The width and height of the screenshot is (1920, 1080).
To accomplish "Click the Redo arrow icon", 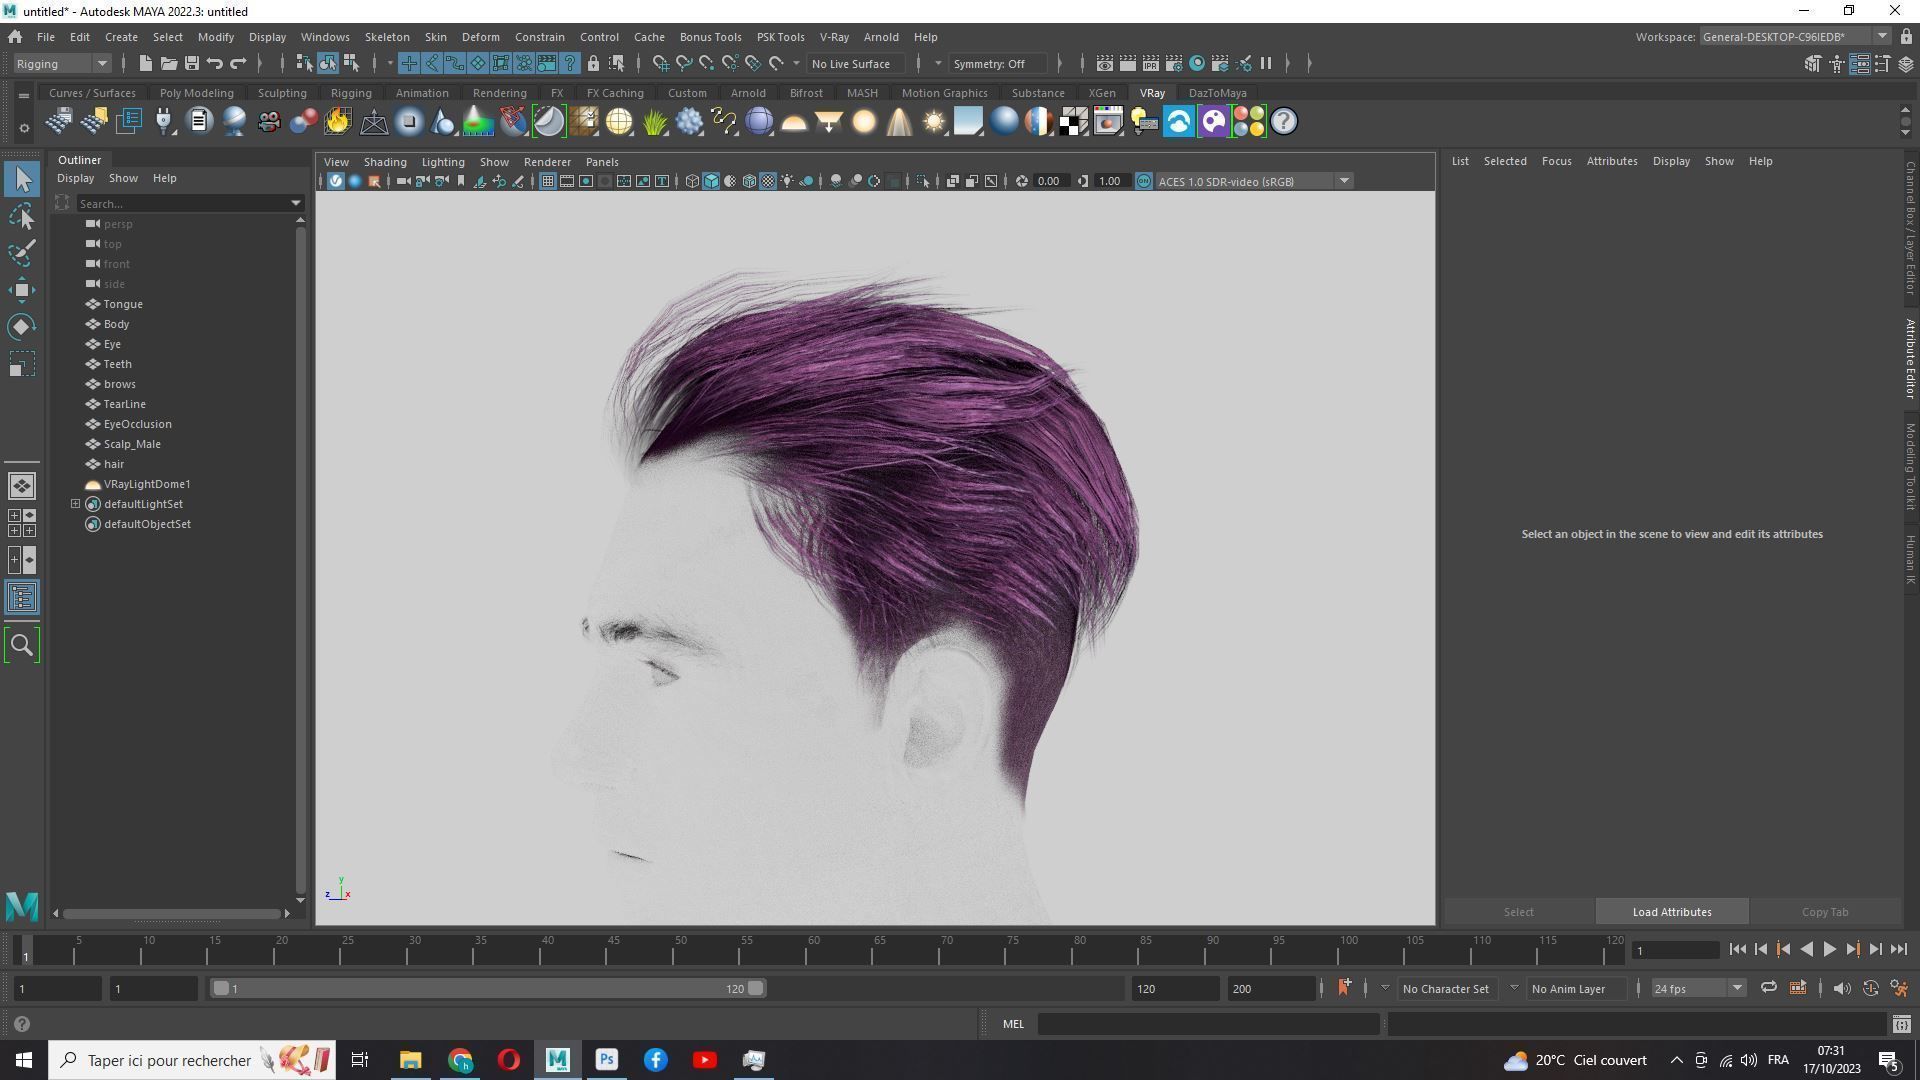I will (238, 63).
